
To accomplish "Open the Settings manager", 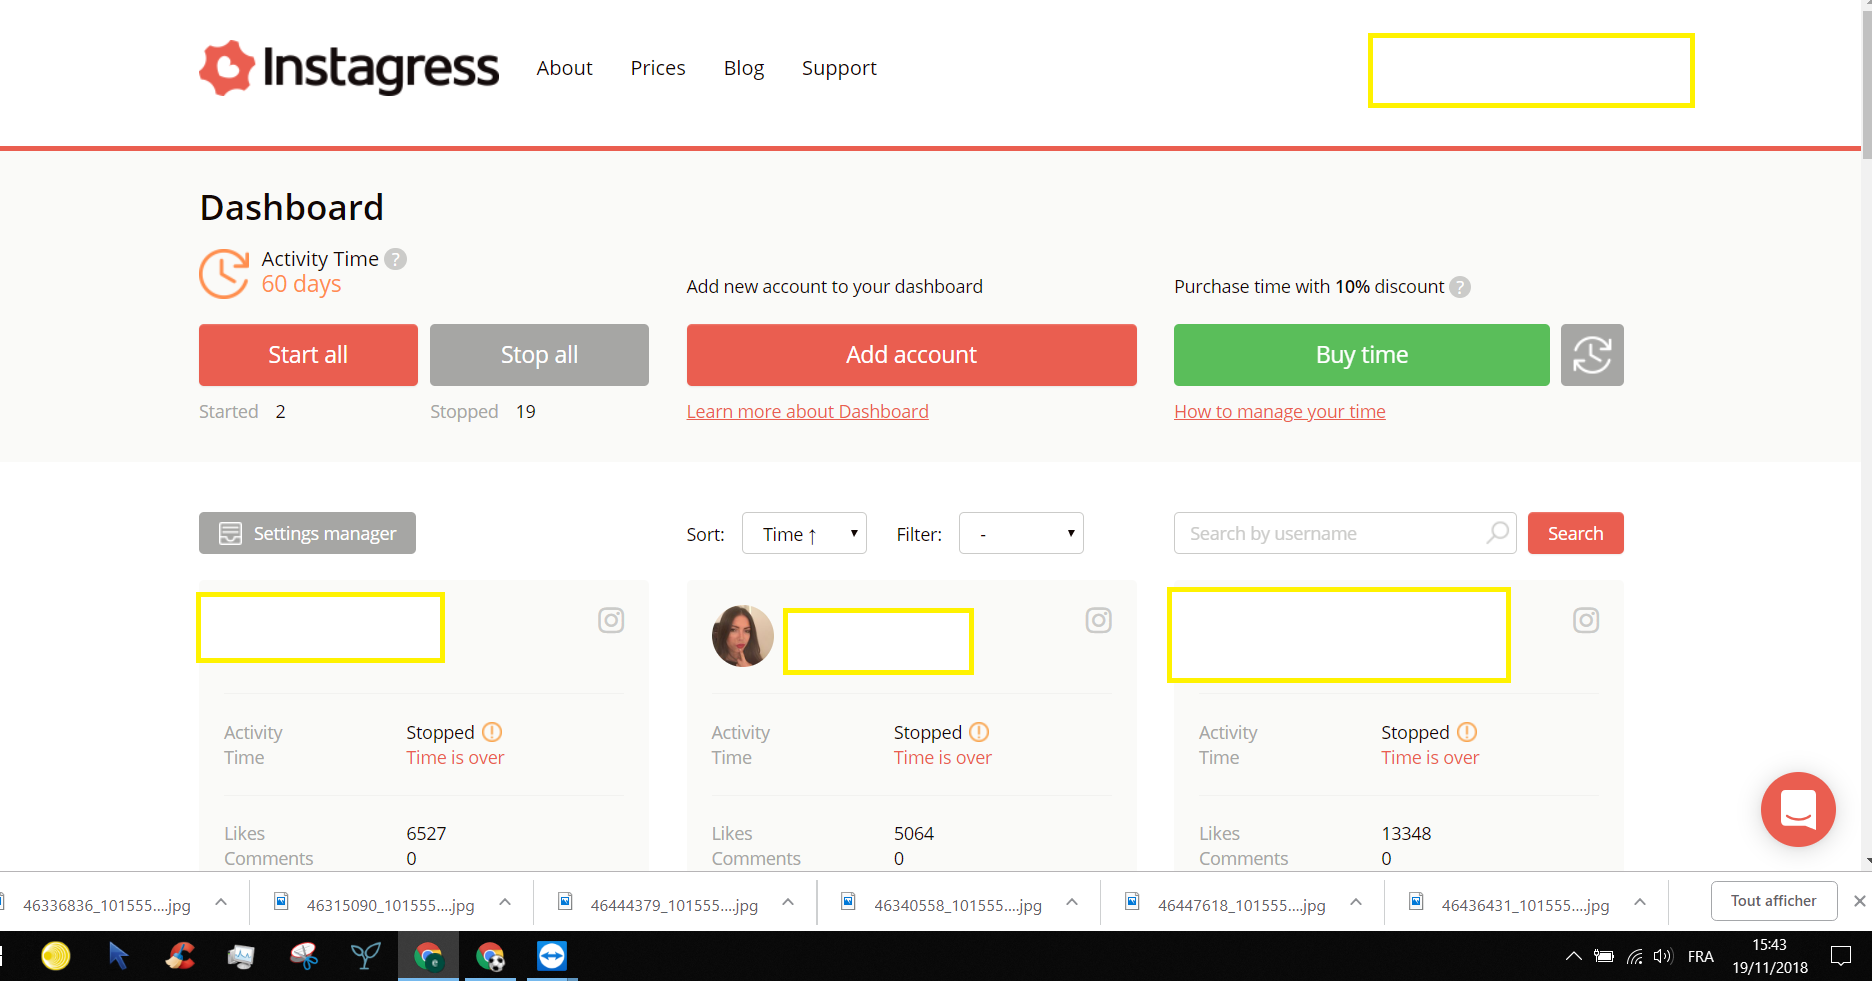I will tap(307, 533).
